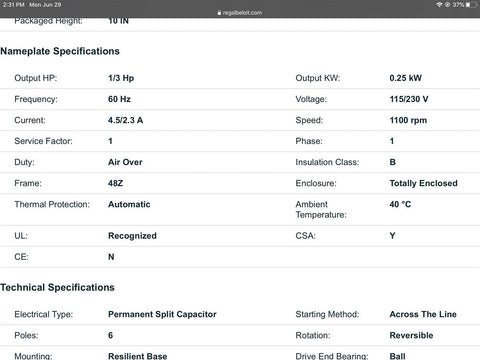Select the Automatic thermal protection value
This screenshot has width=480, height=360.
(129, 204)
